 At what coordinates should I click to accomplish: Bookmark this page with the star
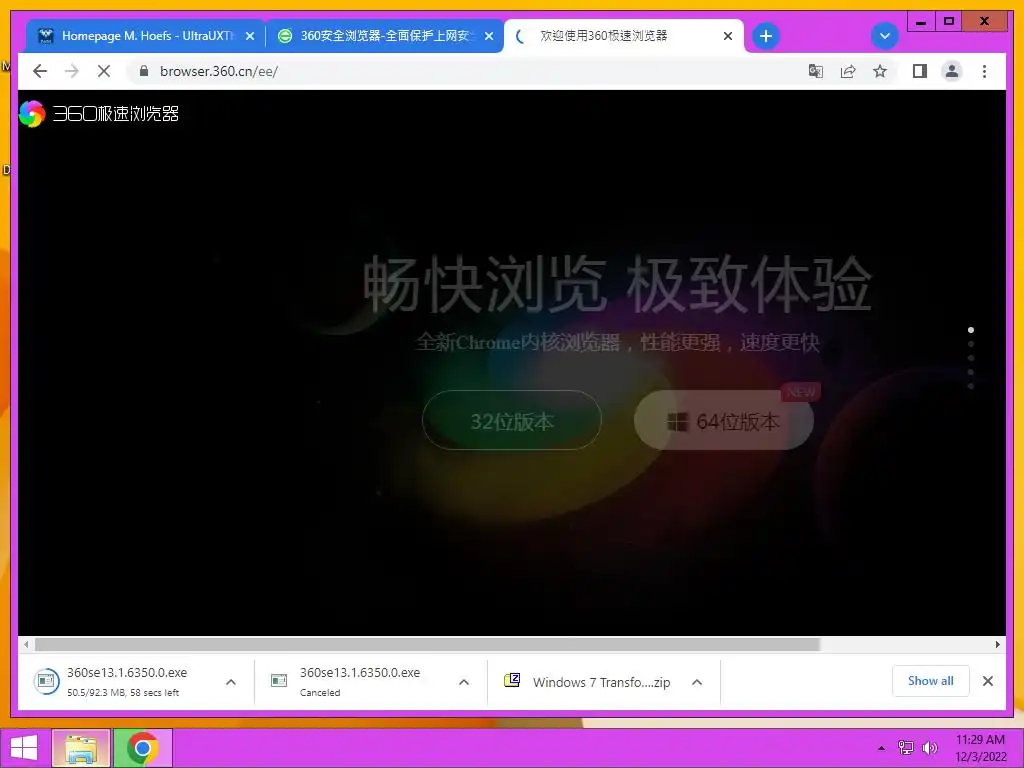point(880,71)
